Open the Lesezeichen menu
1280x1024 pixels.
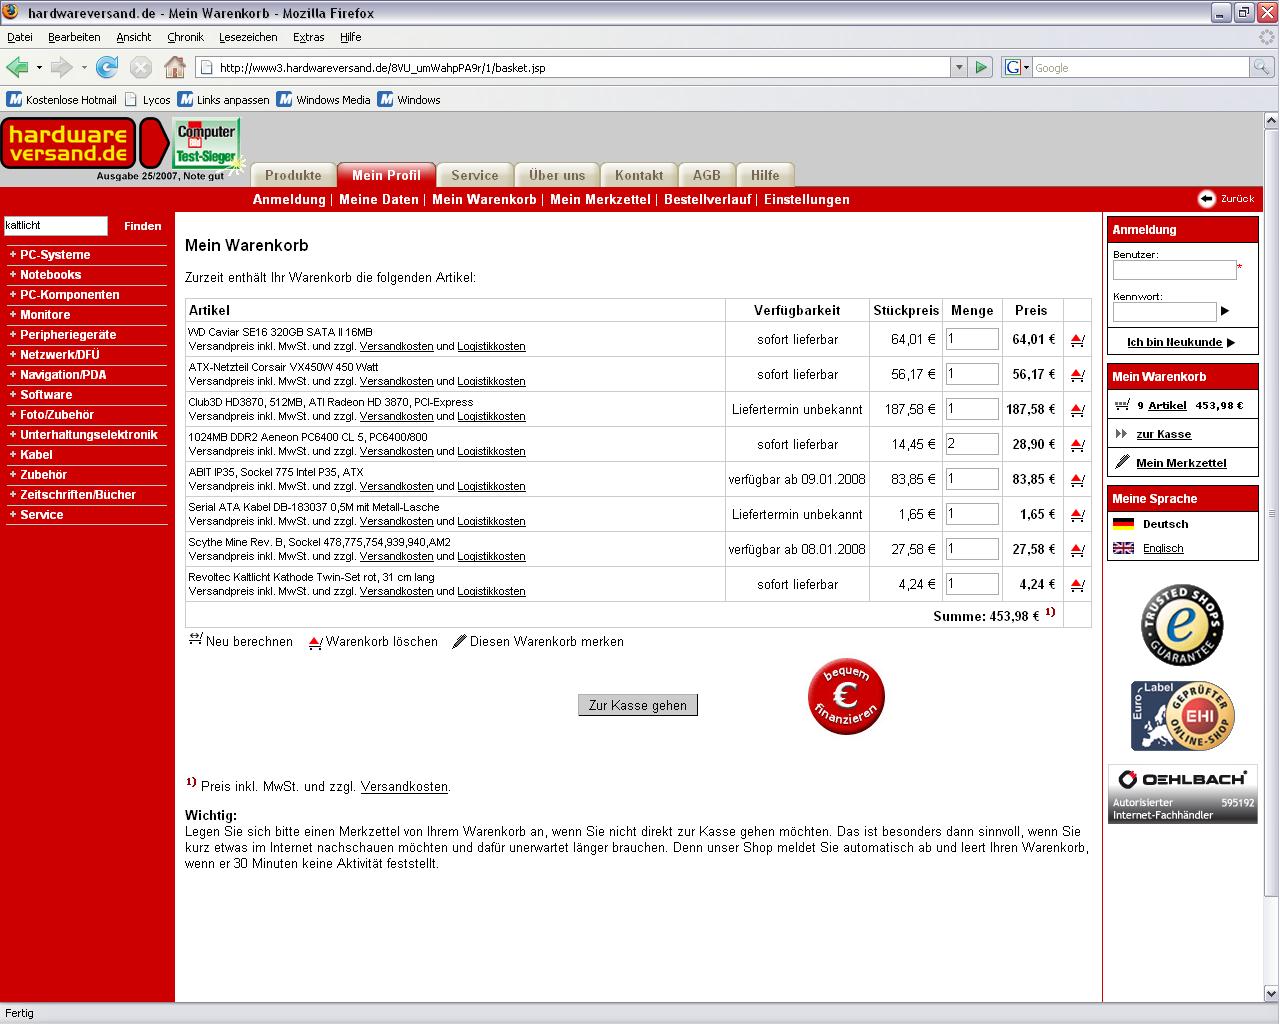248,37
